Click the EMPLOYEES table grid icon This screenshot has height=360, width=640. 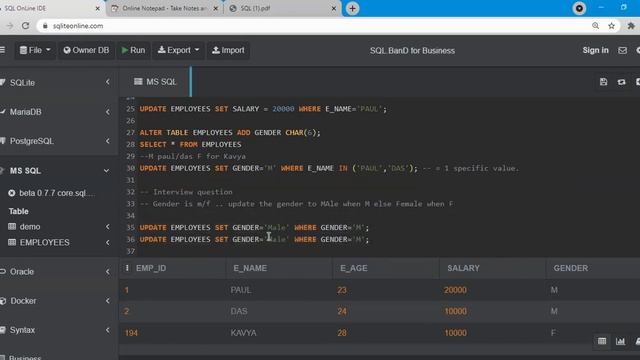click(x=12, y=242)
